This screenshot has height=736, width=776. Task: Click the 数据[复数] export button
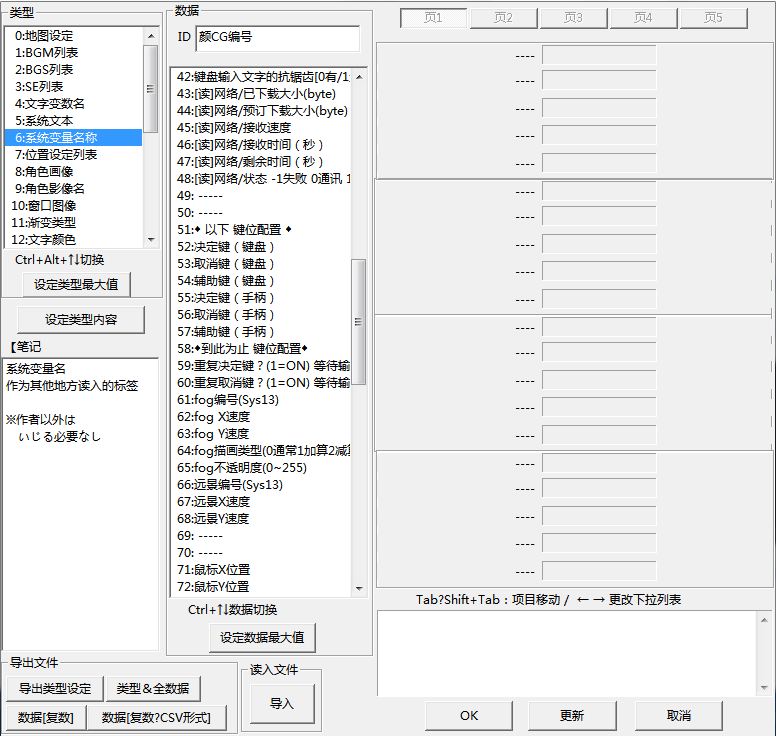point(46,718)
